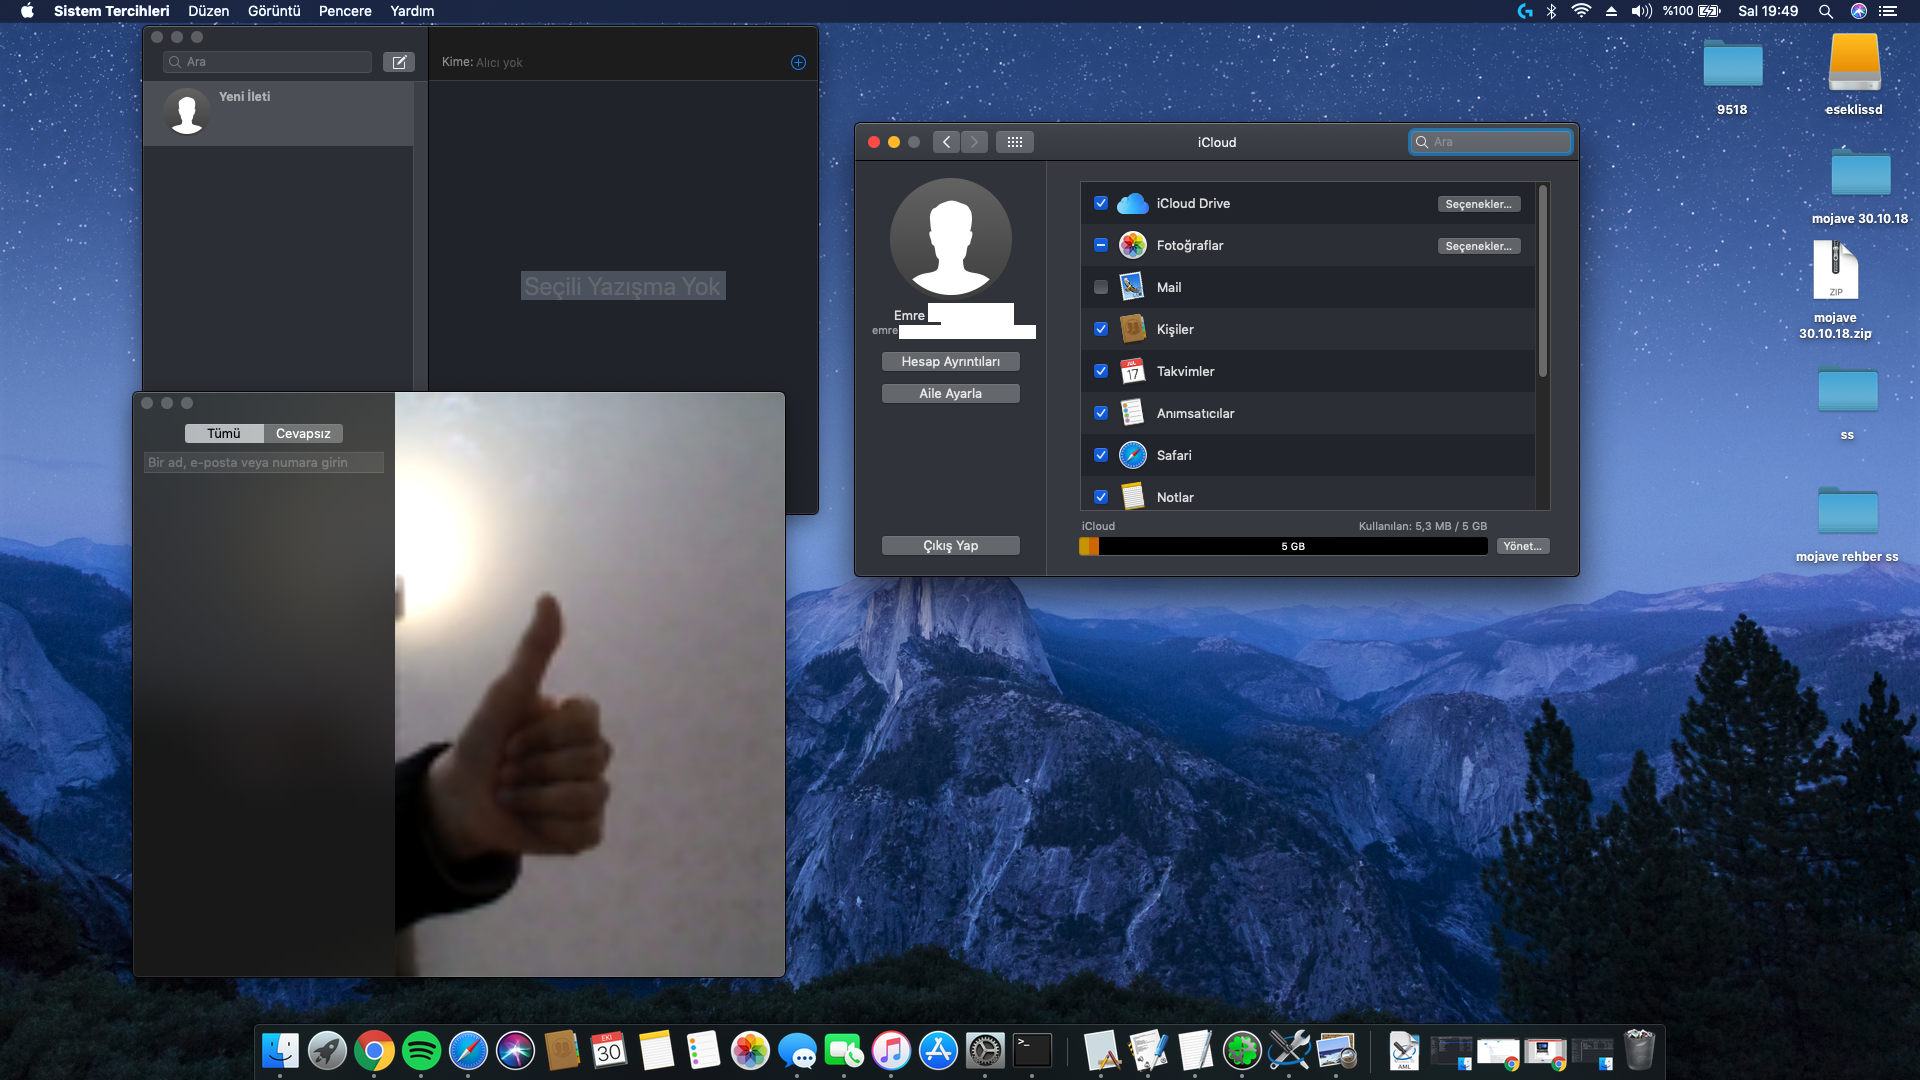The height and width of the screenshot is (1080, 1920).
Task: Click the Çıkış Yap button
Action: point(950,545)
